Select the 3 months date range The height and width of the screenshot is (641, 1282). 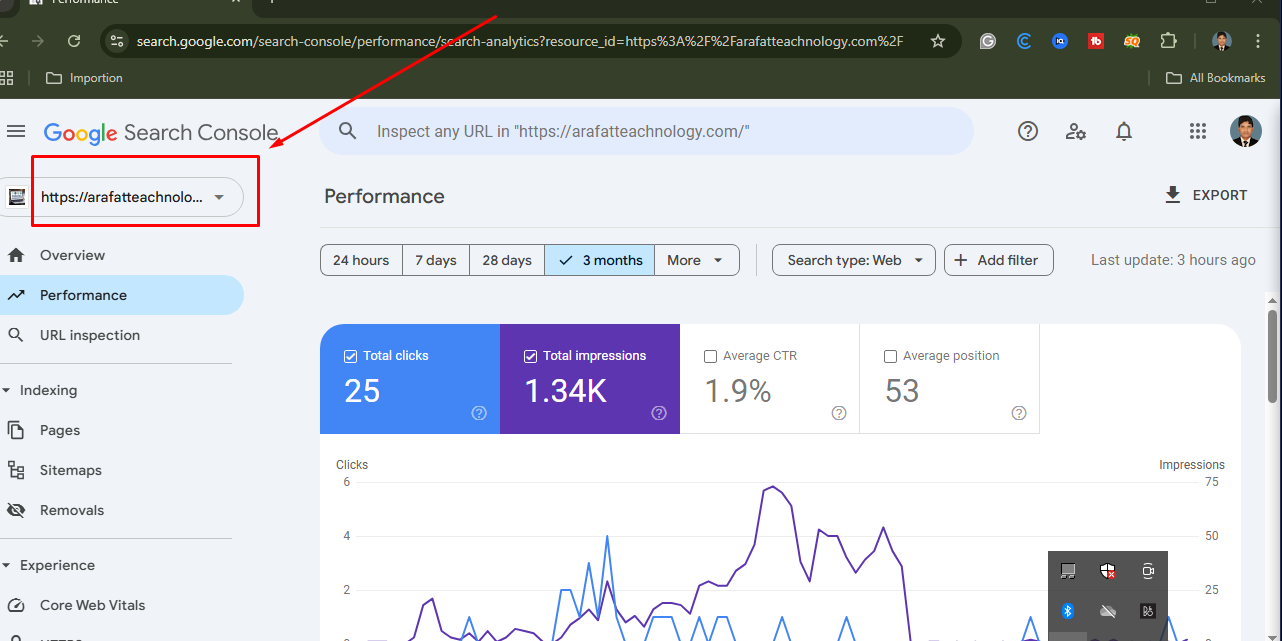click(x=600, y=260)
